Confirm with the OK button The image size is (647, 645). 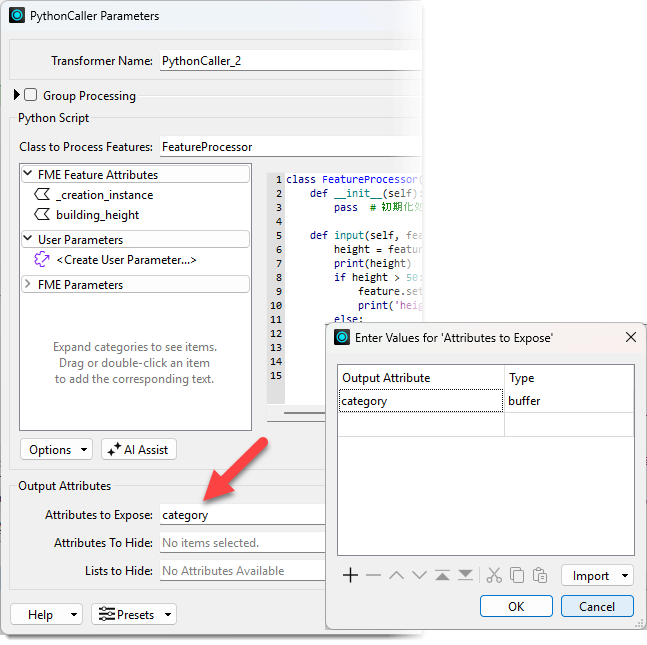point(516,606)
